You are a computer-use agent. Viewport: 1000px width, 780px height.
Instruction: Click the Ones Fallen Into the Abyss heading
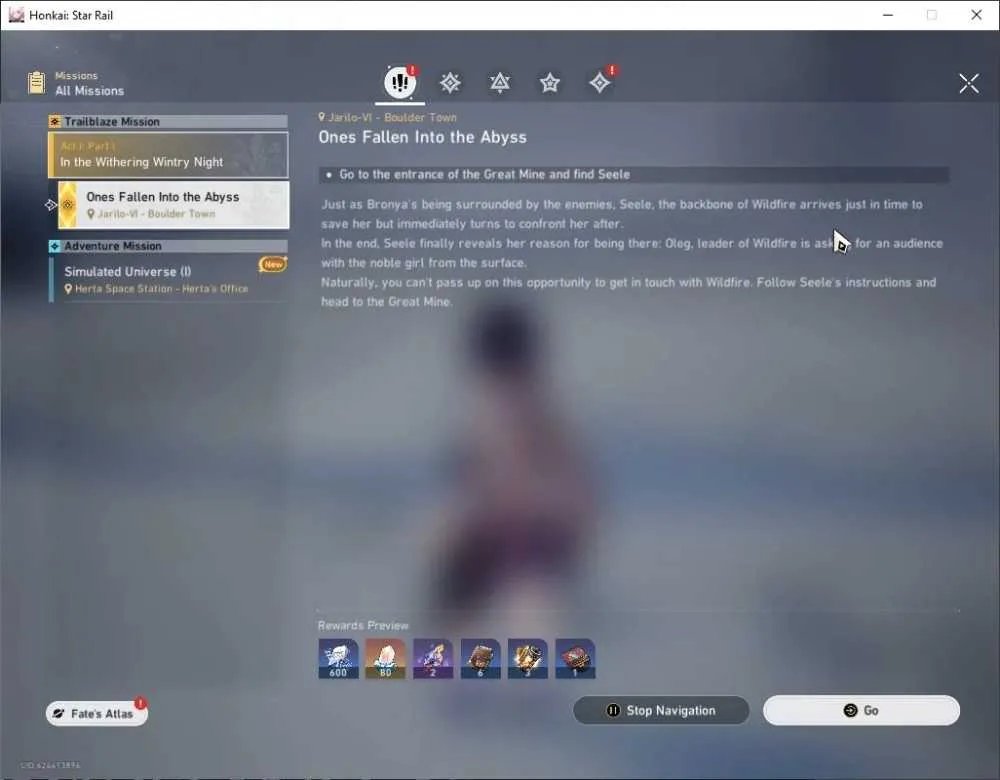point(423,137)
